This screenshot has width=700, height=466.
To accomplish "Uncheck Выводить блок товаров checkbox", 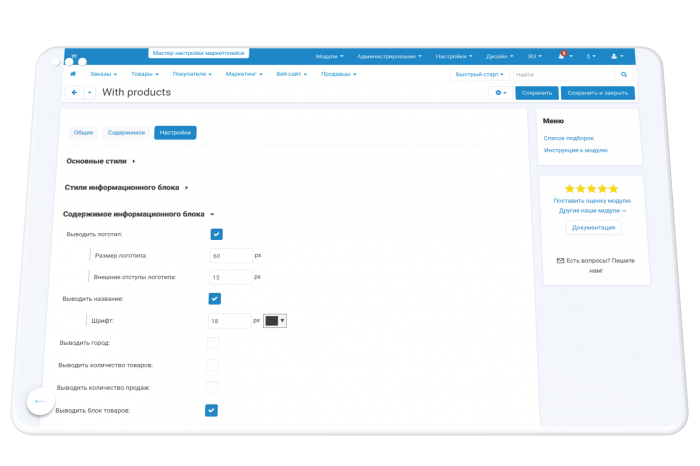I will (x=211, y=410).
